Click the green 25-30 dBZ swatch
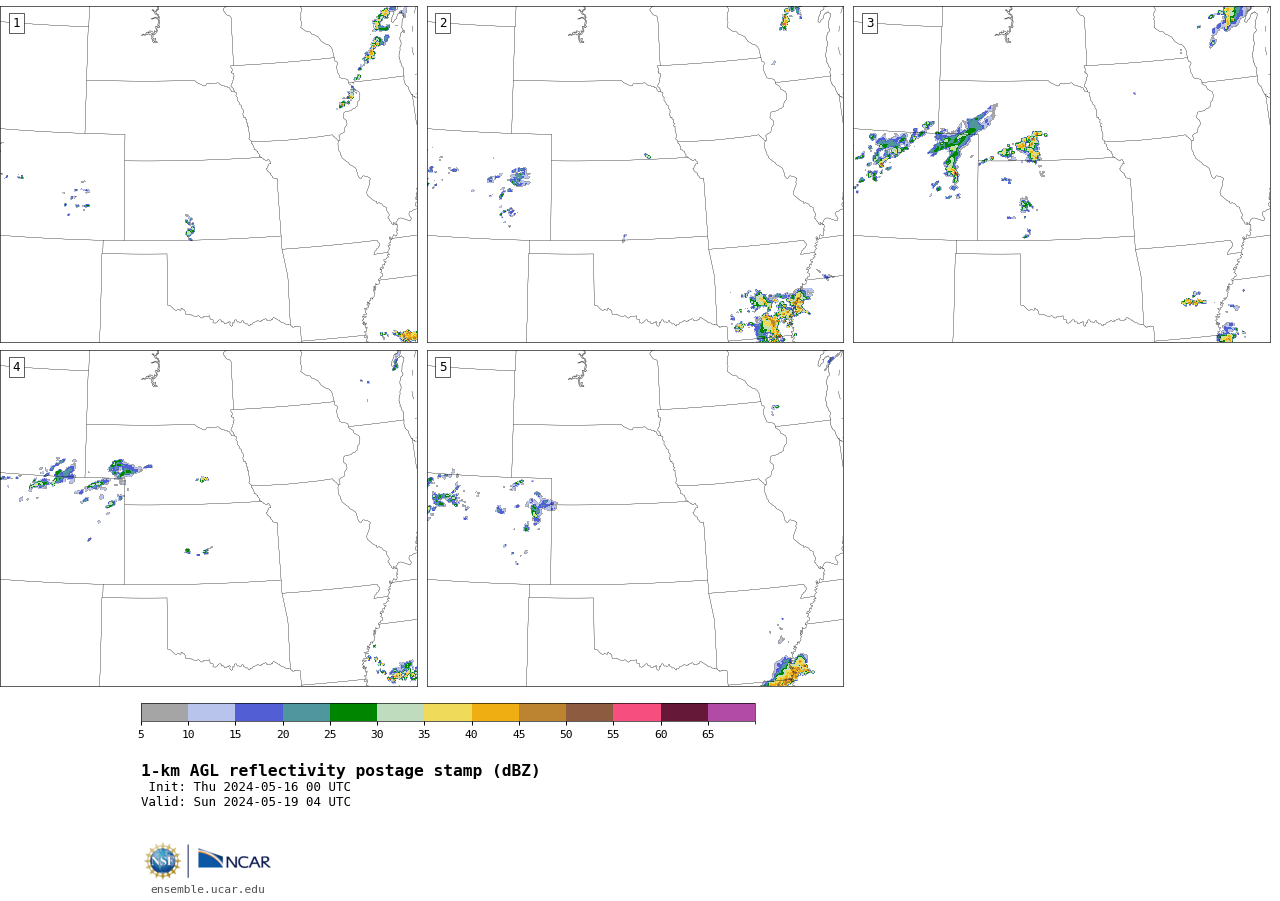This screenshot has width=1280, height=901. [x=353, y=713]
